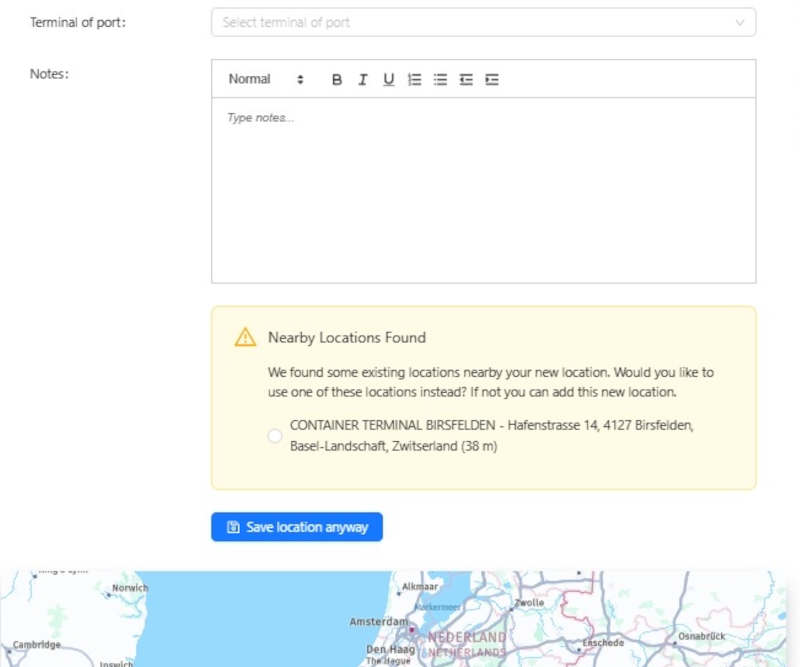Click the Cambridge label on the map
800x667 pixels.
click(37, 645)
